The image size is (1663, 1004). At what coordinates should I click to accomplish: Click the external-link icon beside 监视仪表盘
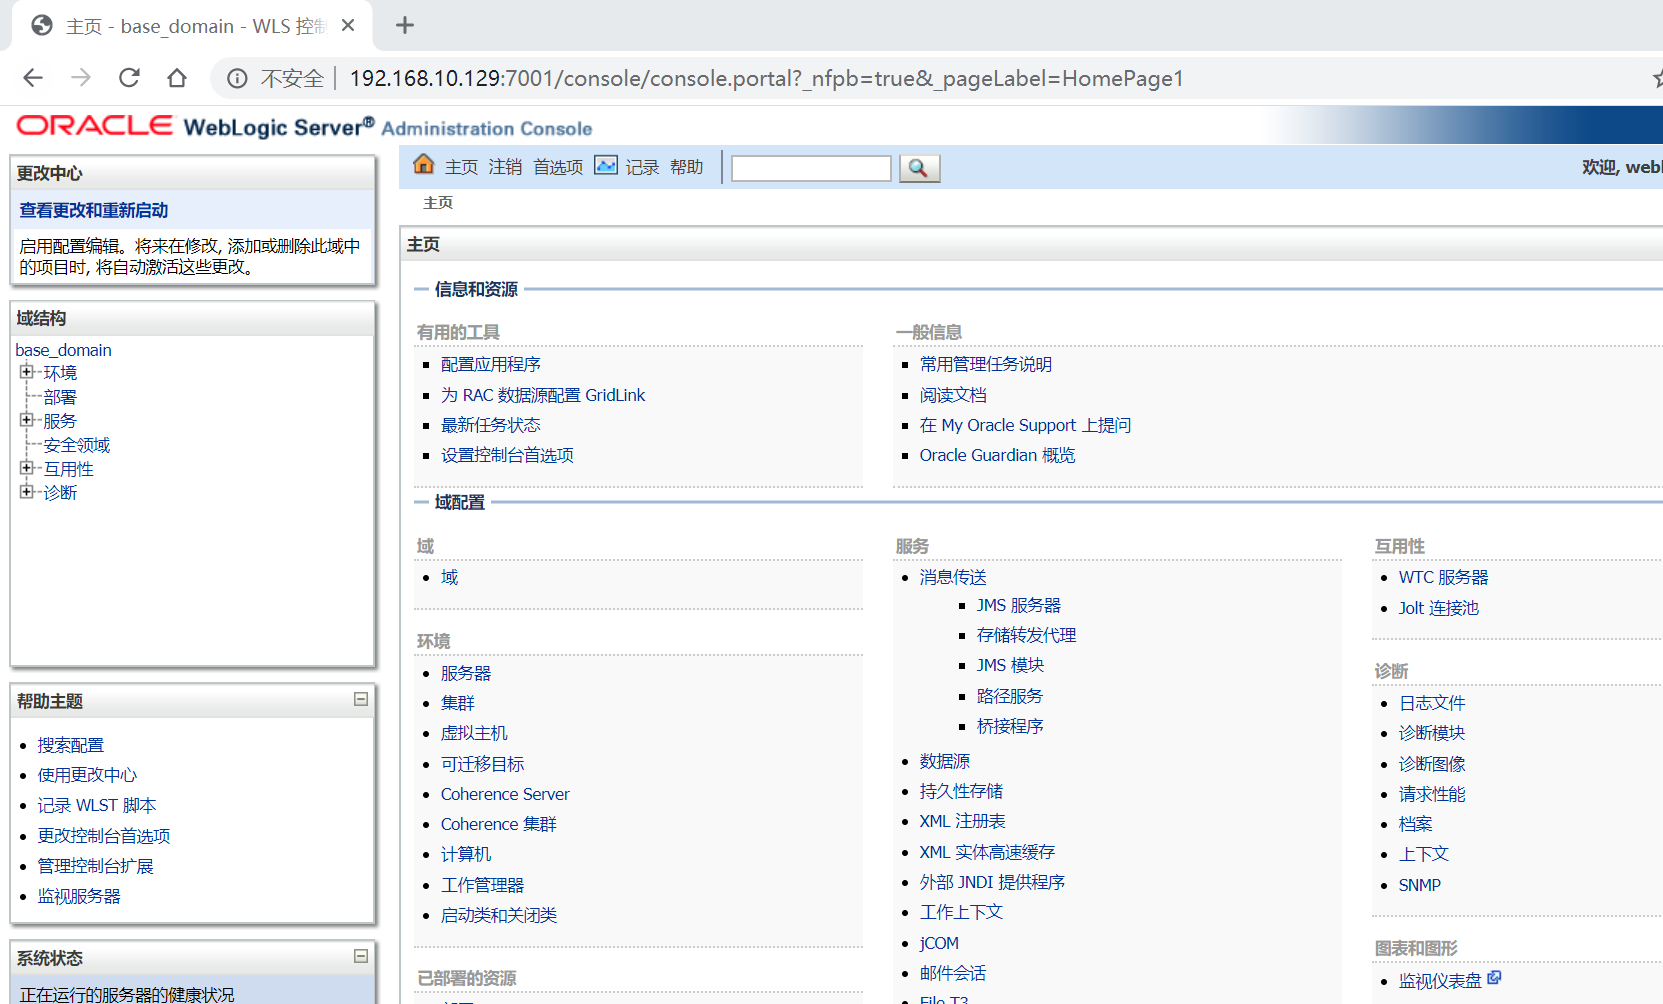1494,978
